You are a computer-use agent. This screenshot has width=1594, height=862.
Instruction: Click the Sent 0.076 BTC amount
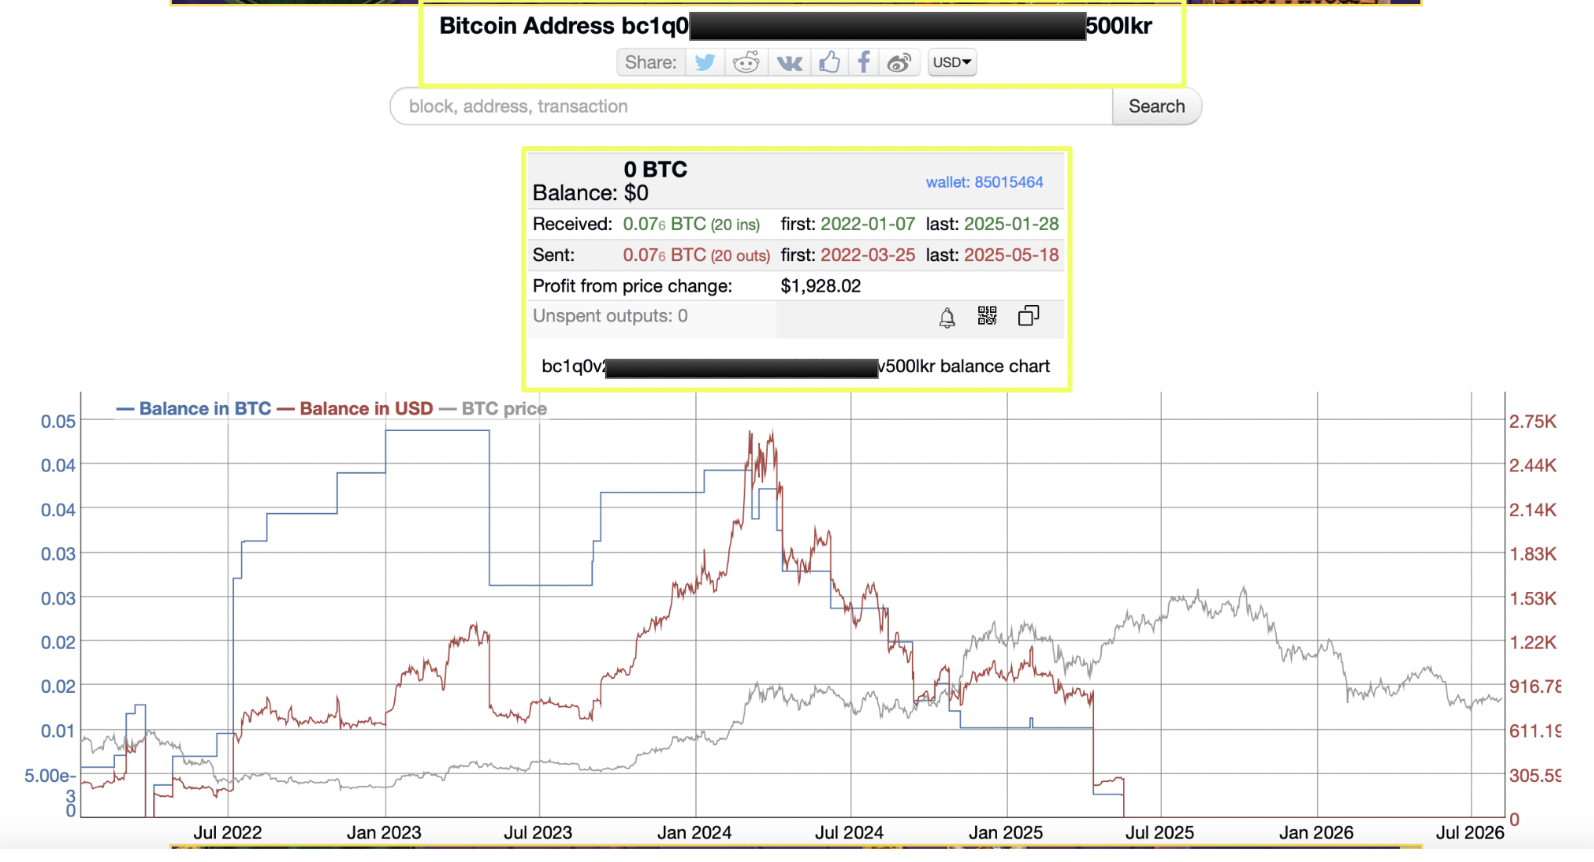click(664, 255)
